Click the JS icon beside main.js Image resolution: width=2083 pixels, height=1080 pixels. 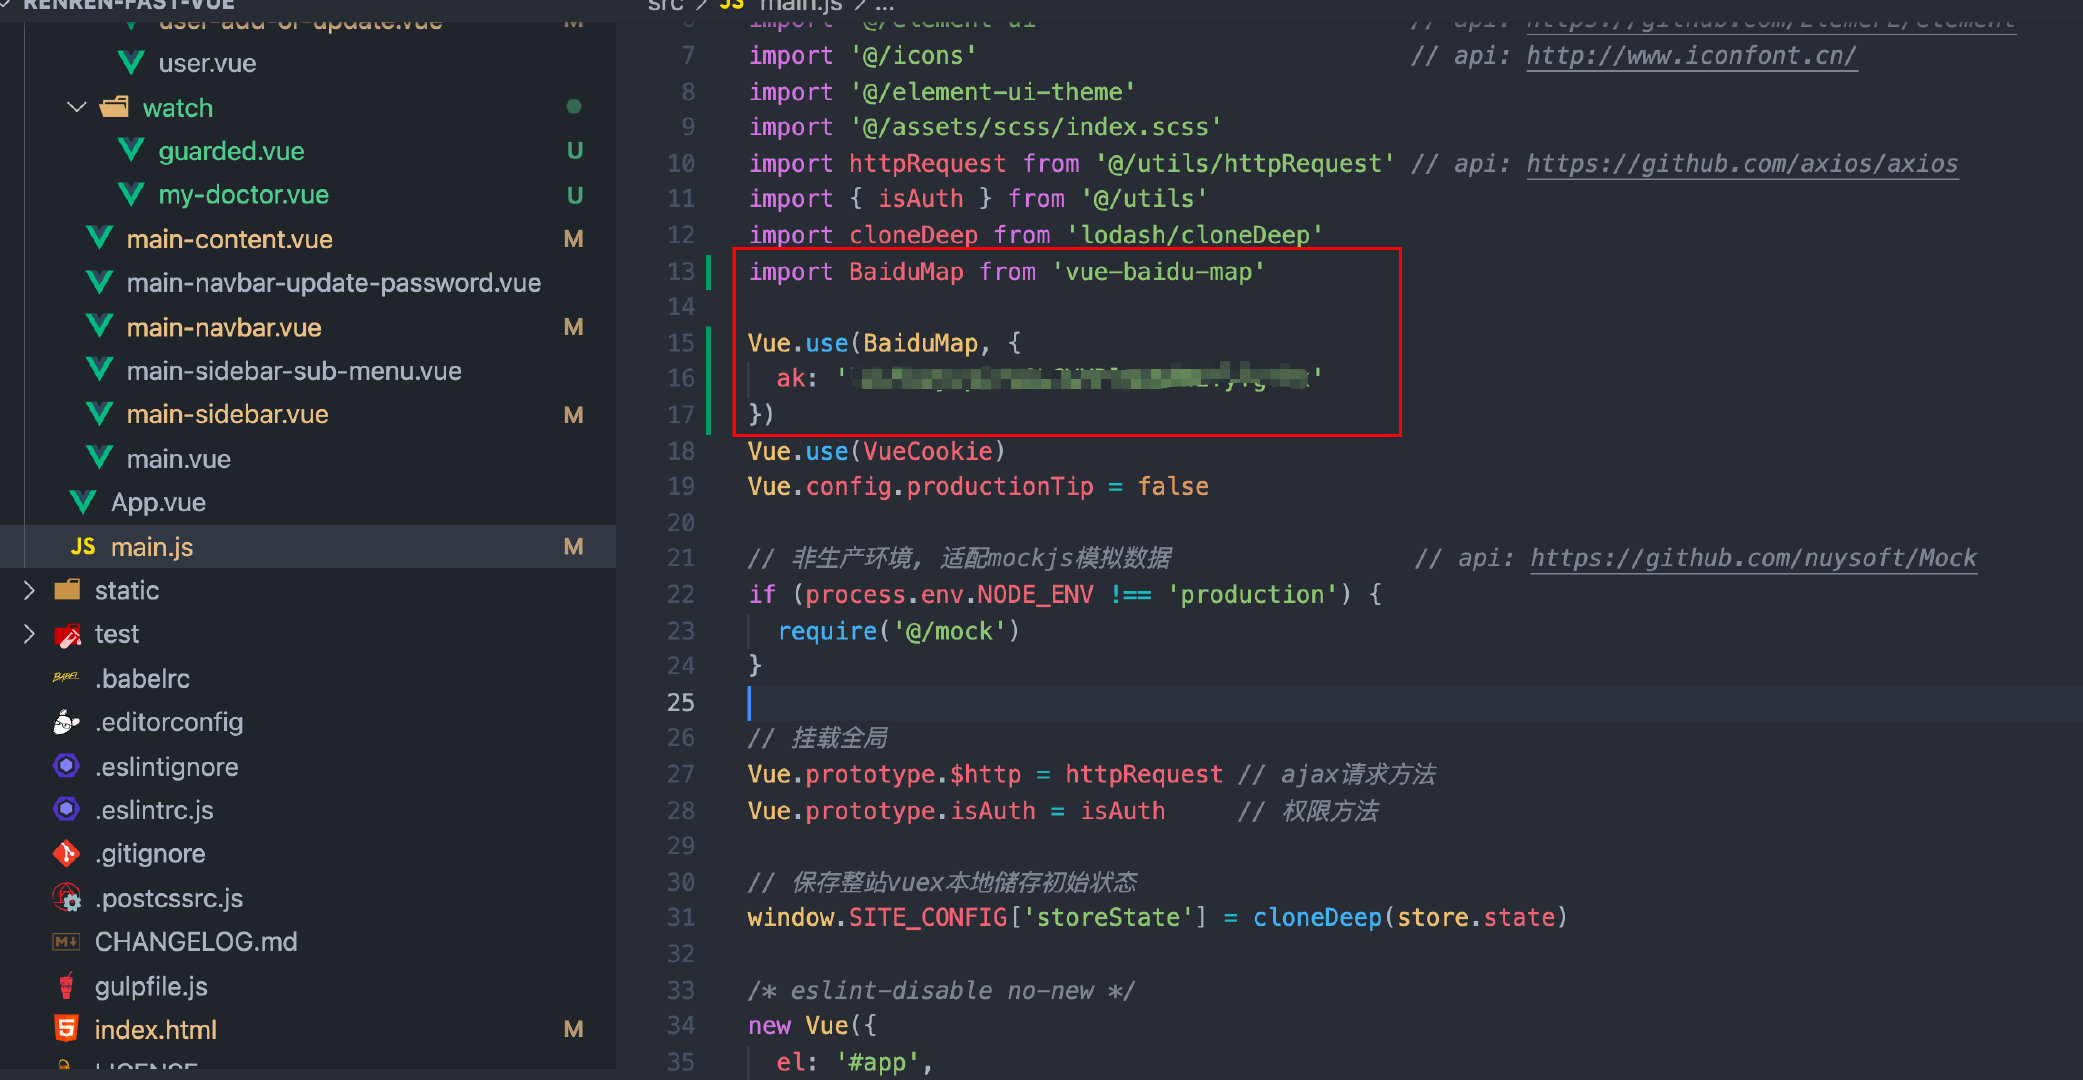(x=83, y=547)
